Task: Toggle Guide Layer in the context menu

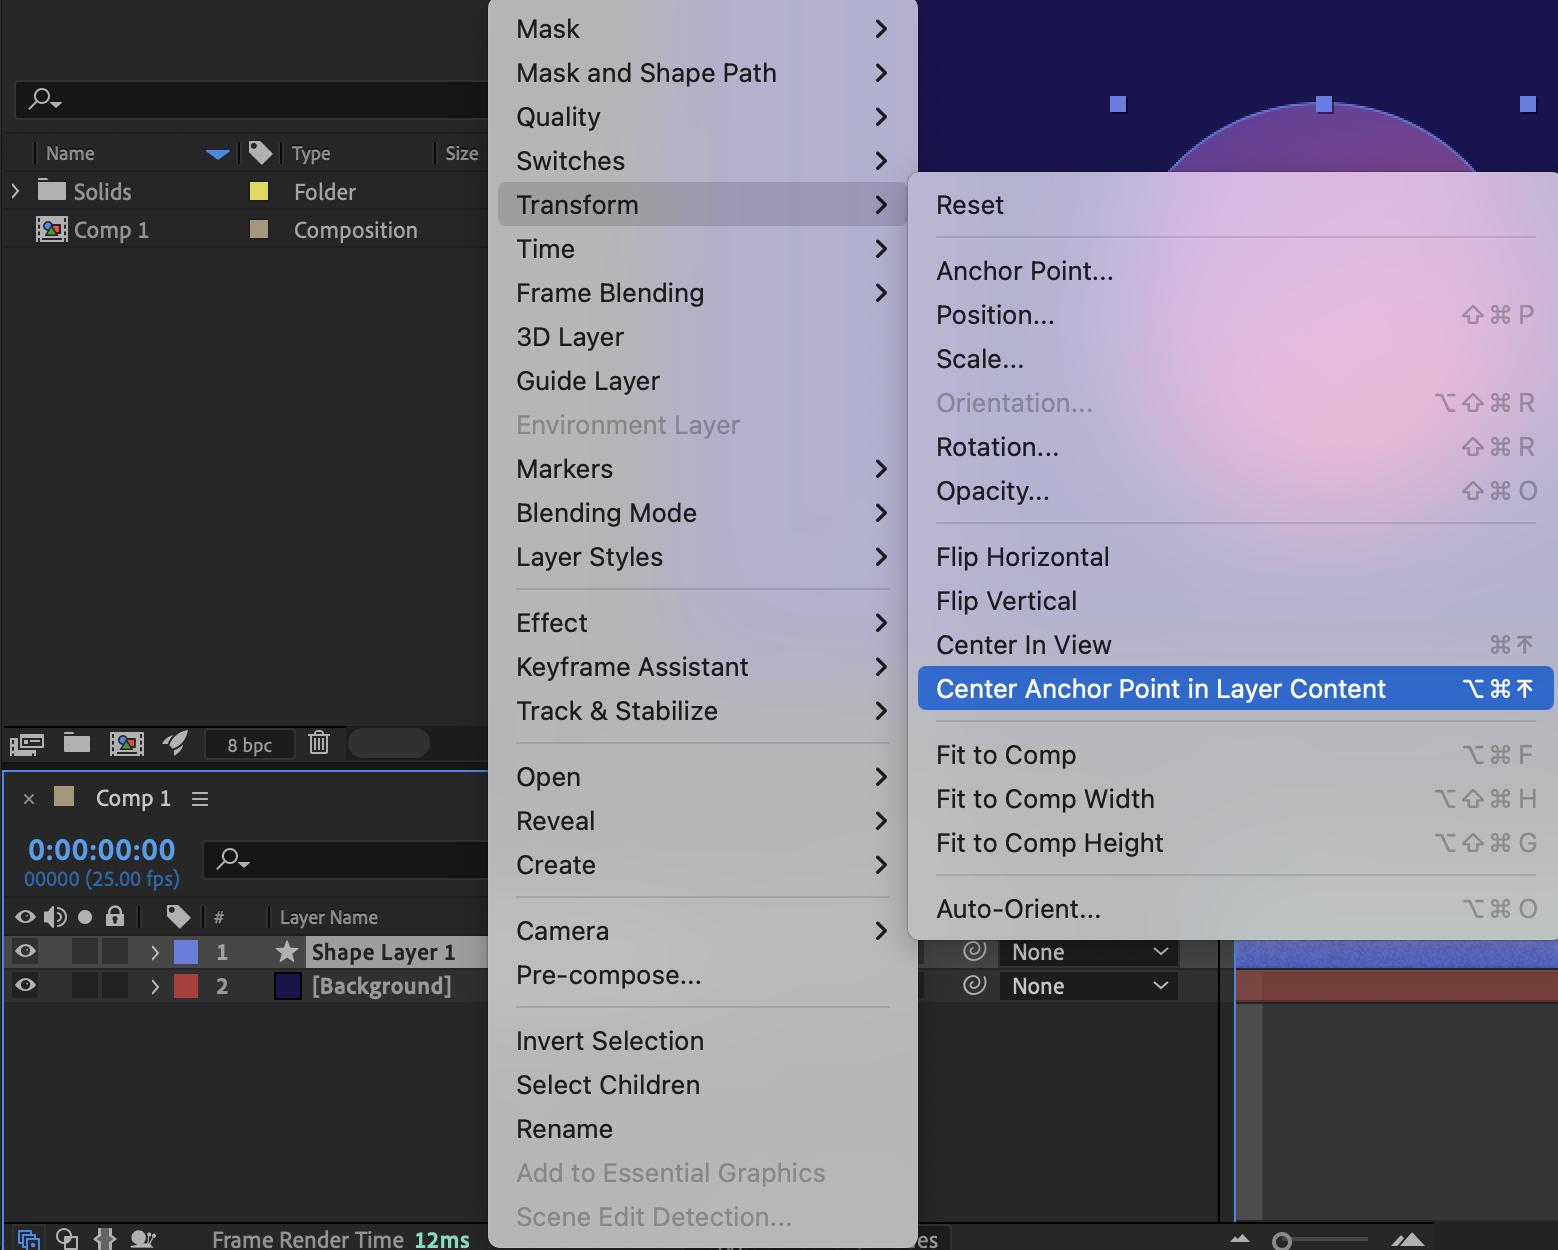Action: pyautogui.click(x=702, y=381)
